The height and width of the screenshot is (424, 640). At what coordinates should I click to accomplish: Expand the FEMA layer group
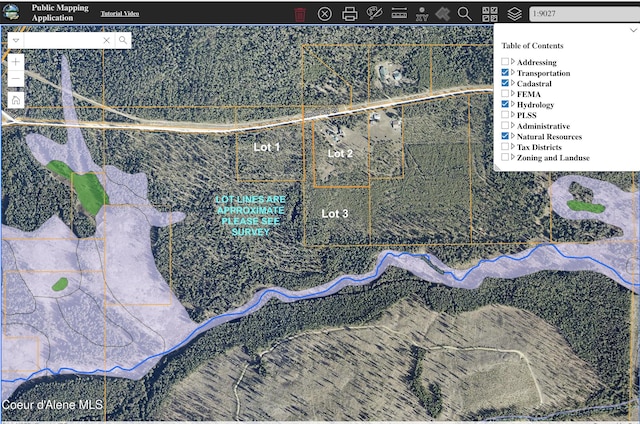click(x=513, y=93)
